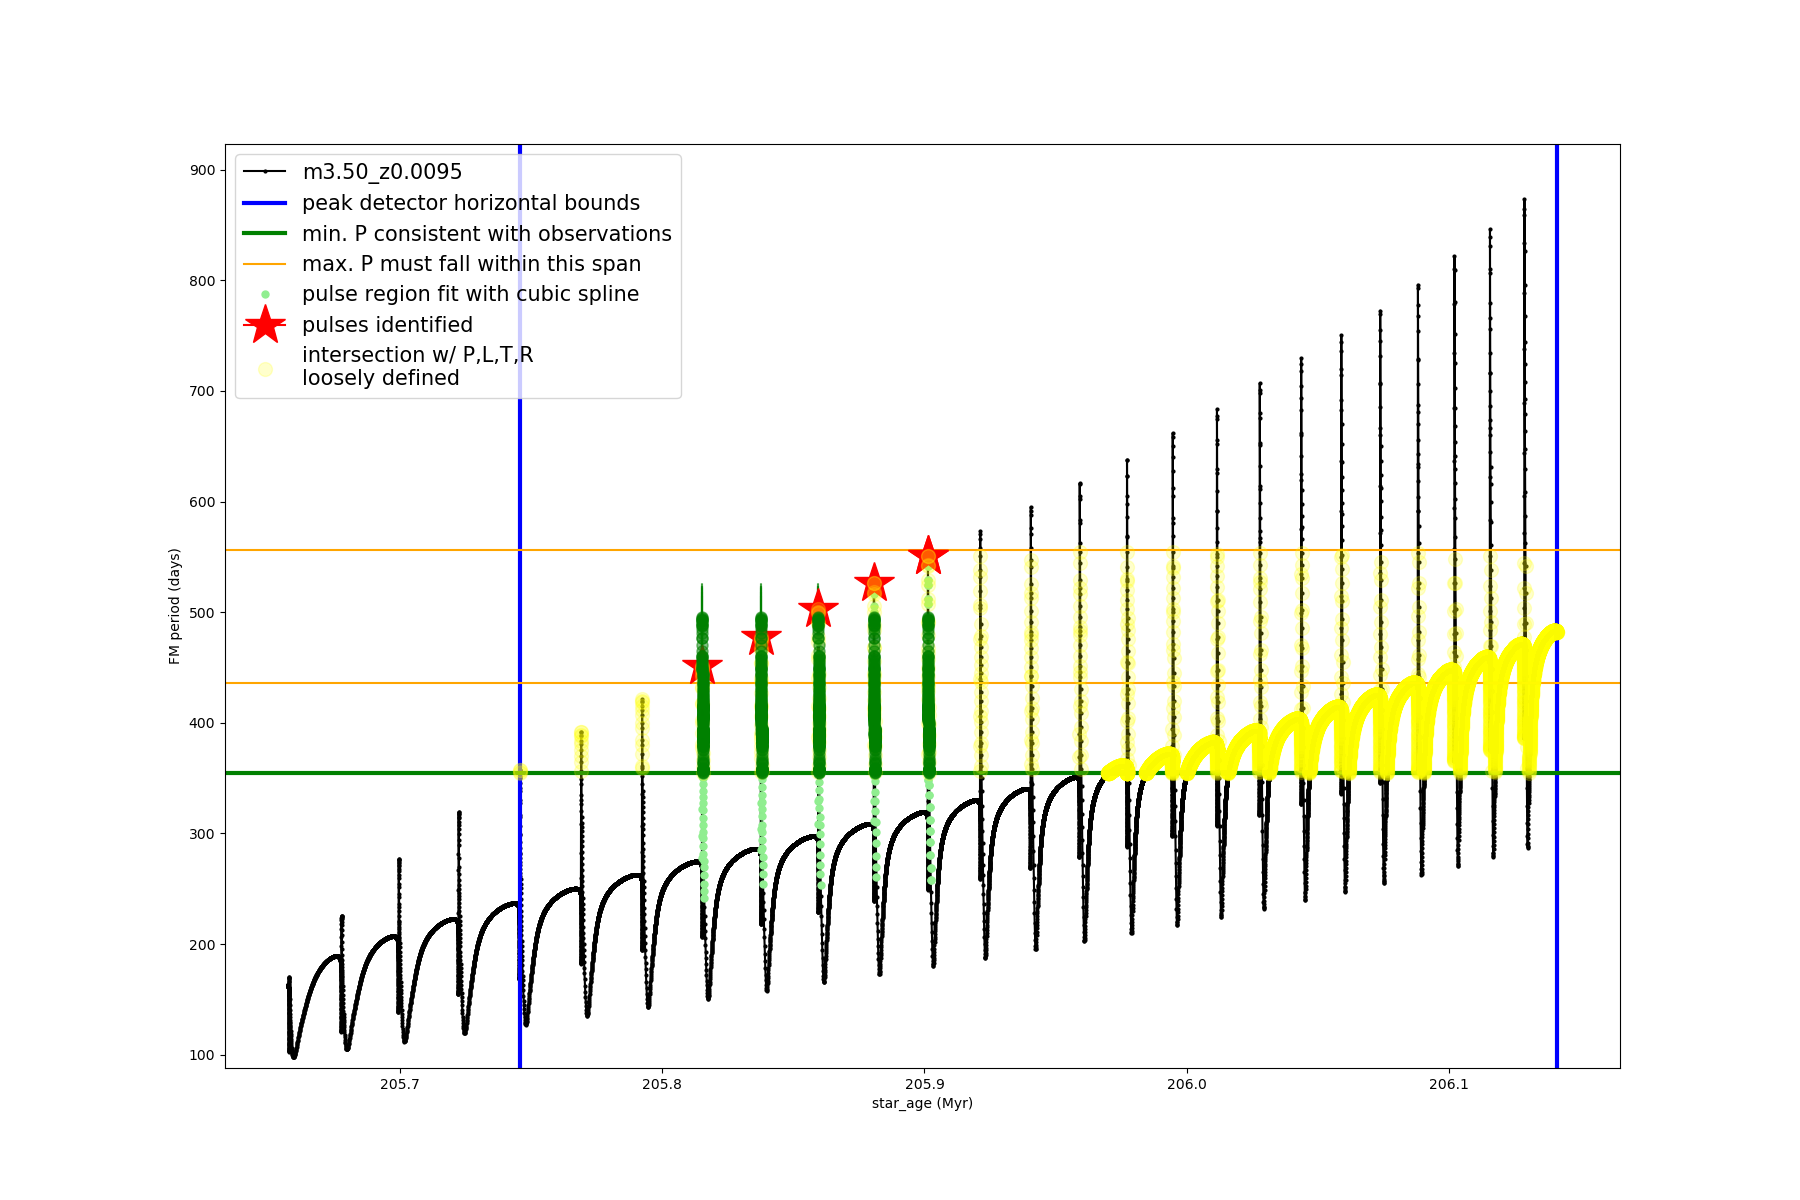
Task: Click the pale yellow dot legend marker
Action: [x=265, y=369]
